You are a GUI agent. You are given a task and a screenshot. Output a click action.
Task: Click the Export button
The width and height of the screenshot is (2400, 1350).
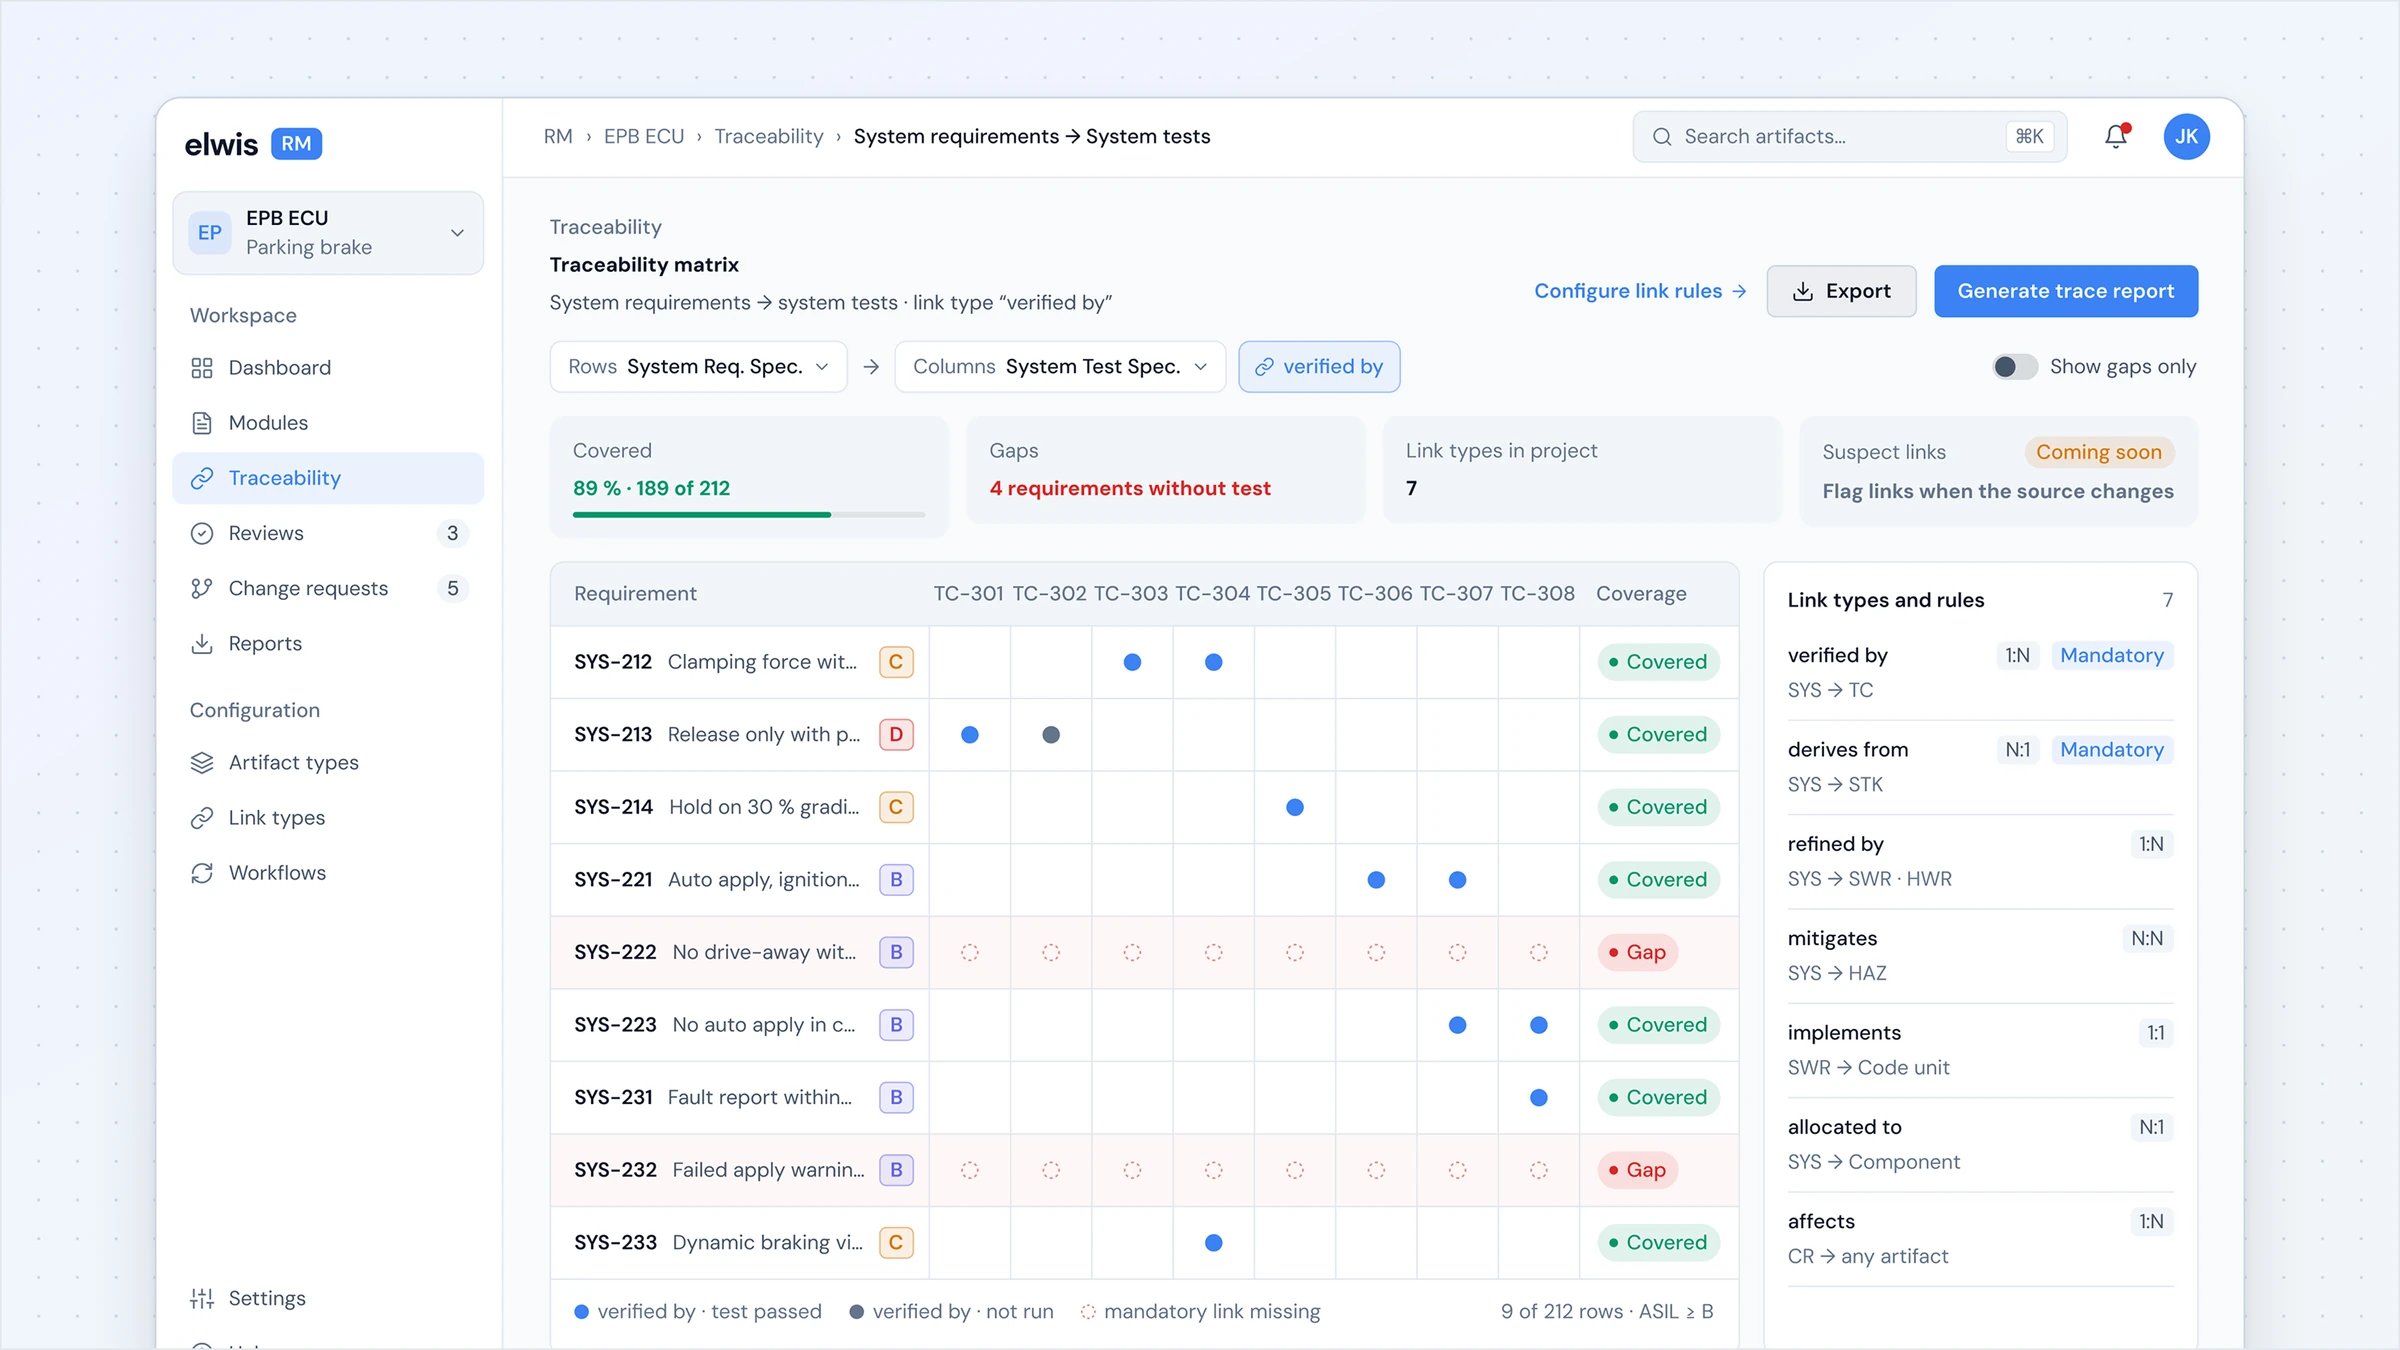pos(1841,291)
